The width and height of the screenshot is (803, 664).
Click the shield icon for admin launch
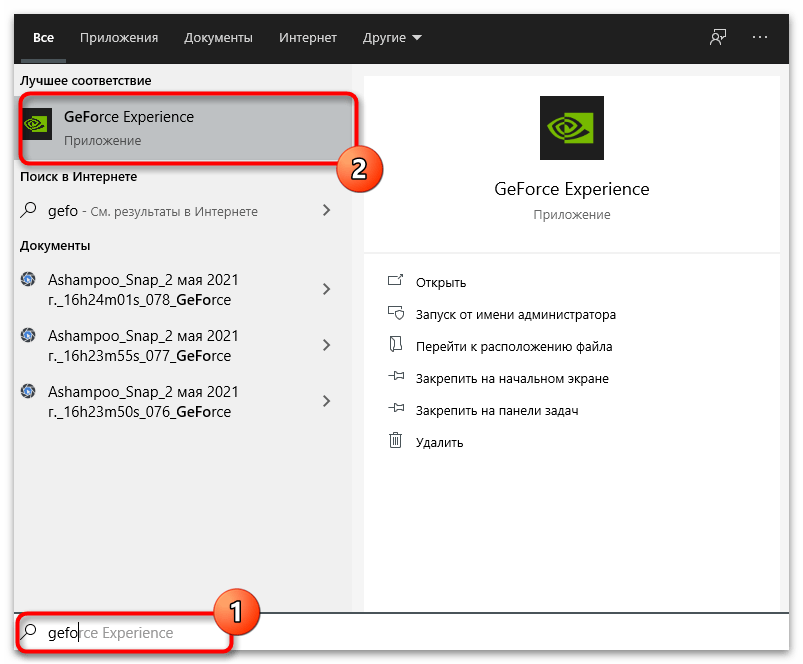click(x=396, y=314)
